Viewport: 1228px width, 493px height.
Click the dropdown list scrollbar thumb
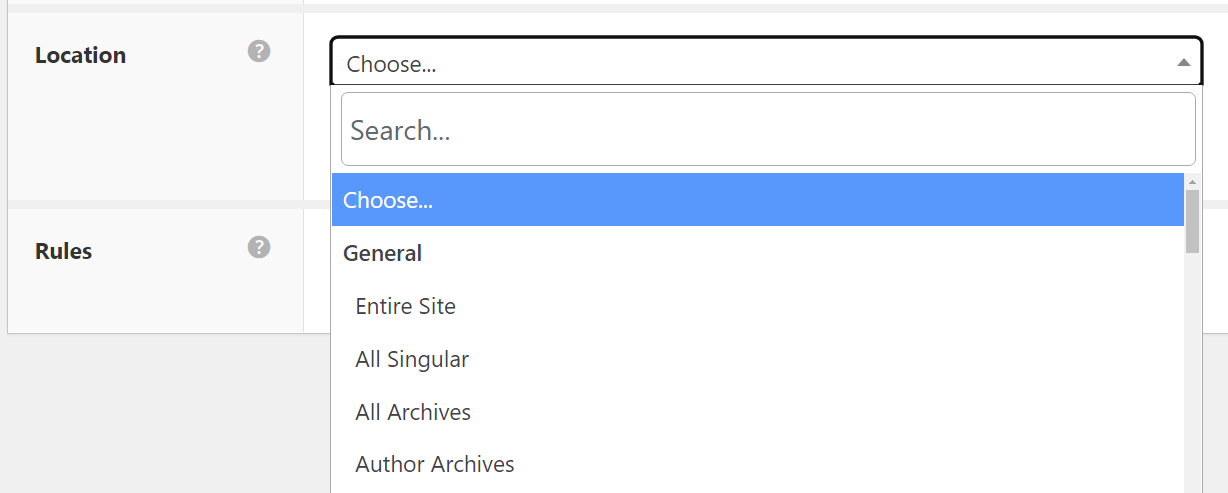[x=1192, y=220]
